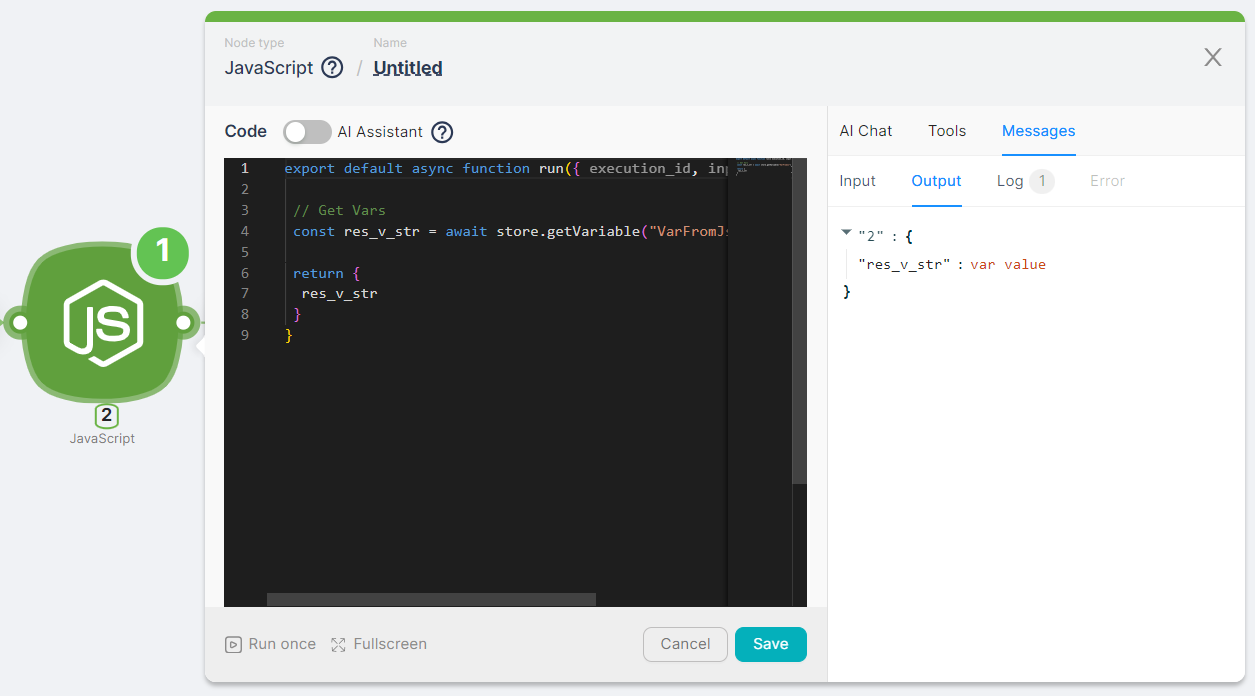The width and height of the screenshot is (1255, 696).
Task: Click the horizontal scrollbar in code editor
Action: click(431, 600)
